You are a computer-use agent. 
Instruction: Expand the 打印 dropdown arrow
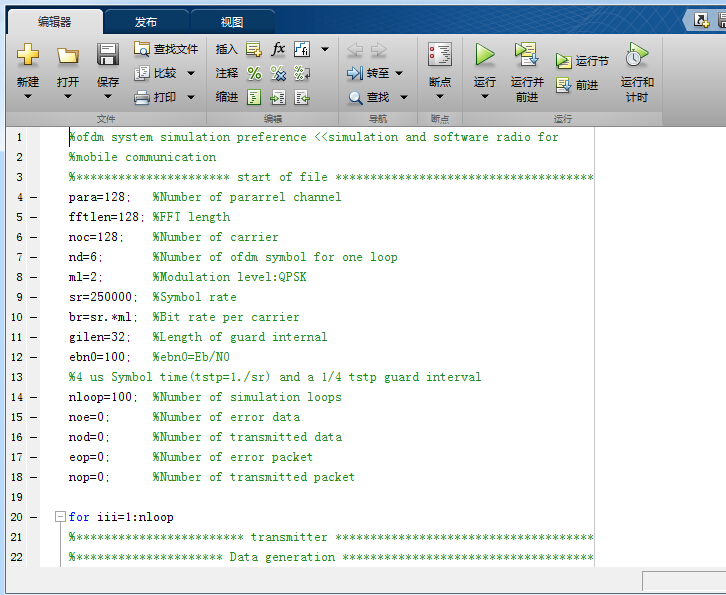[x=191, y=97]
